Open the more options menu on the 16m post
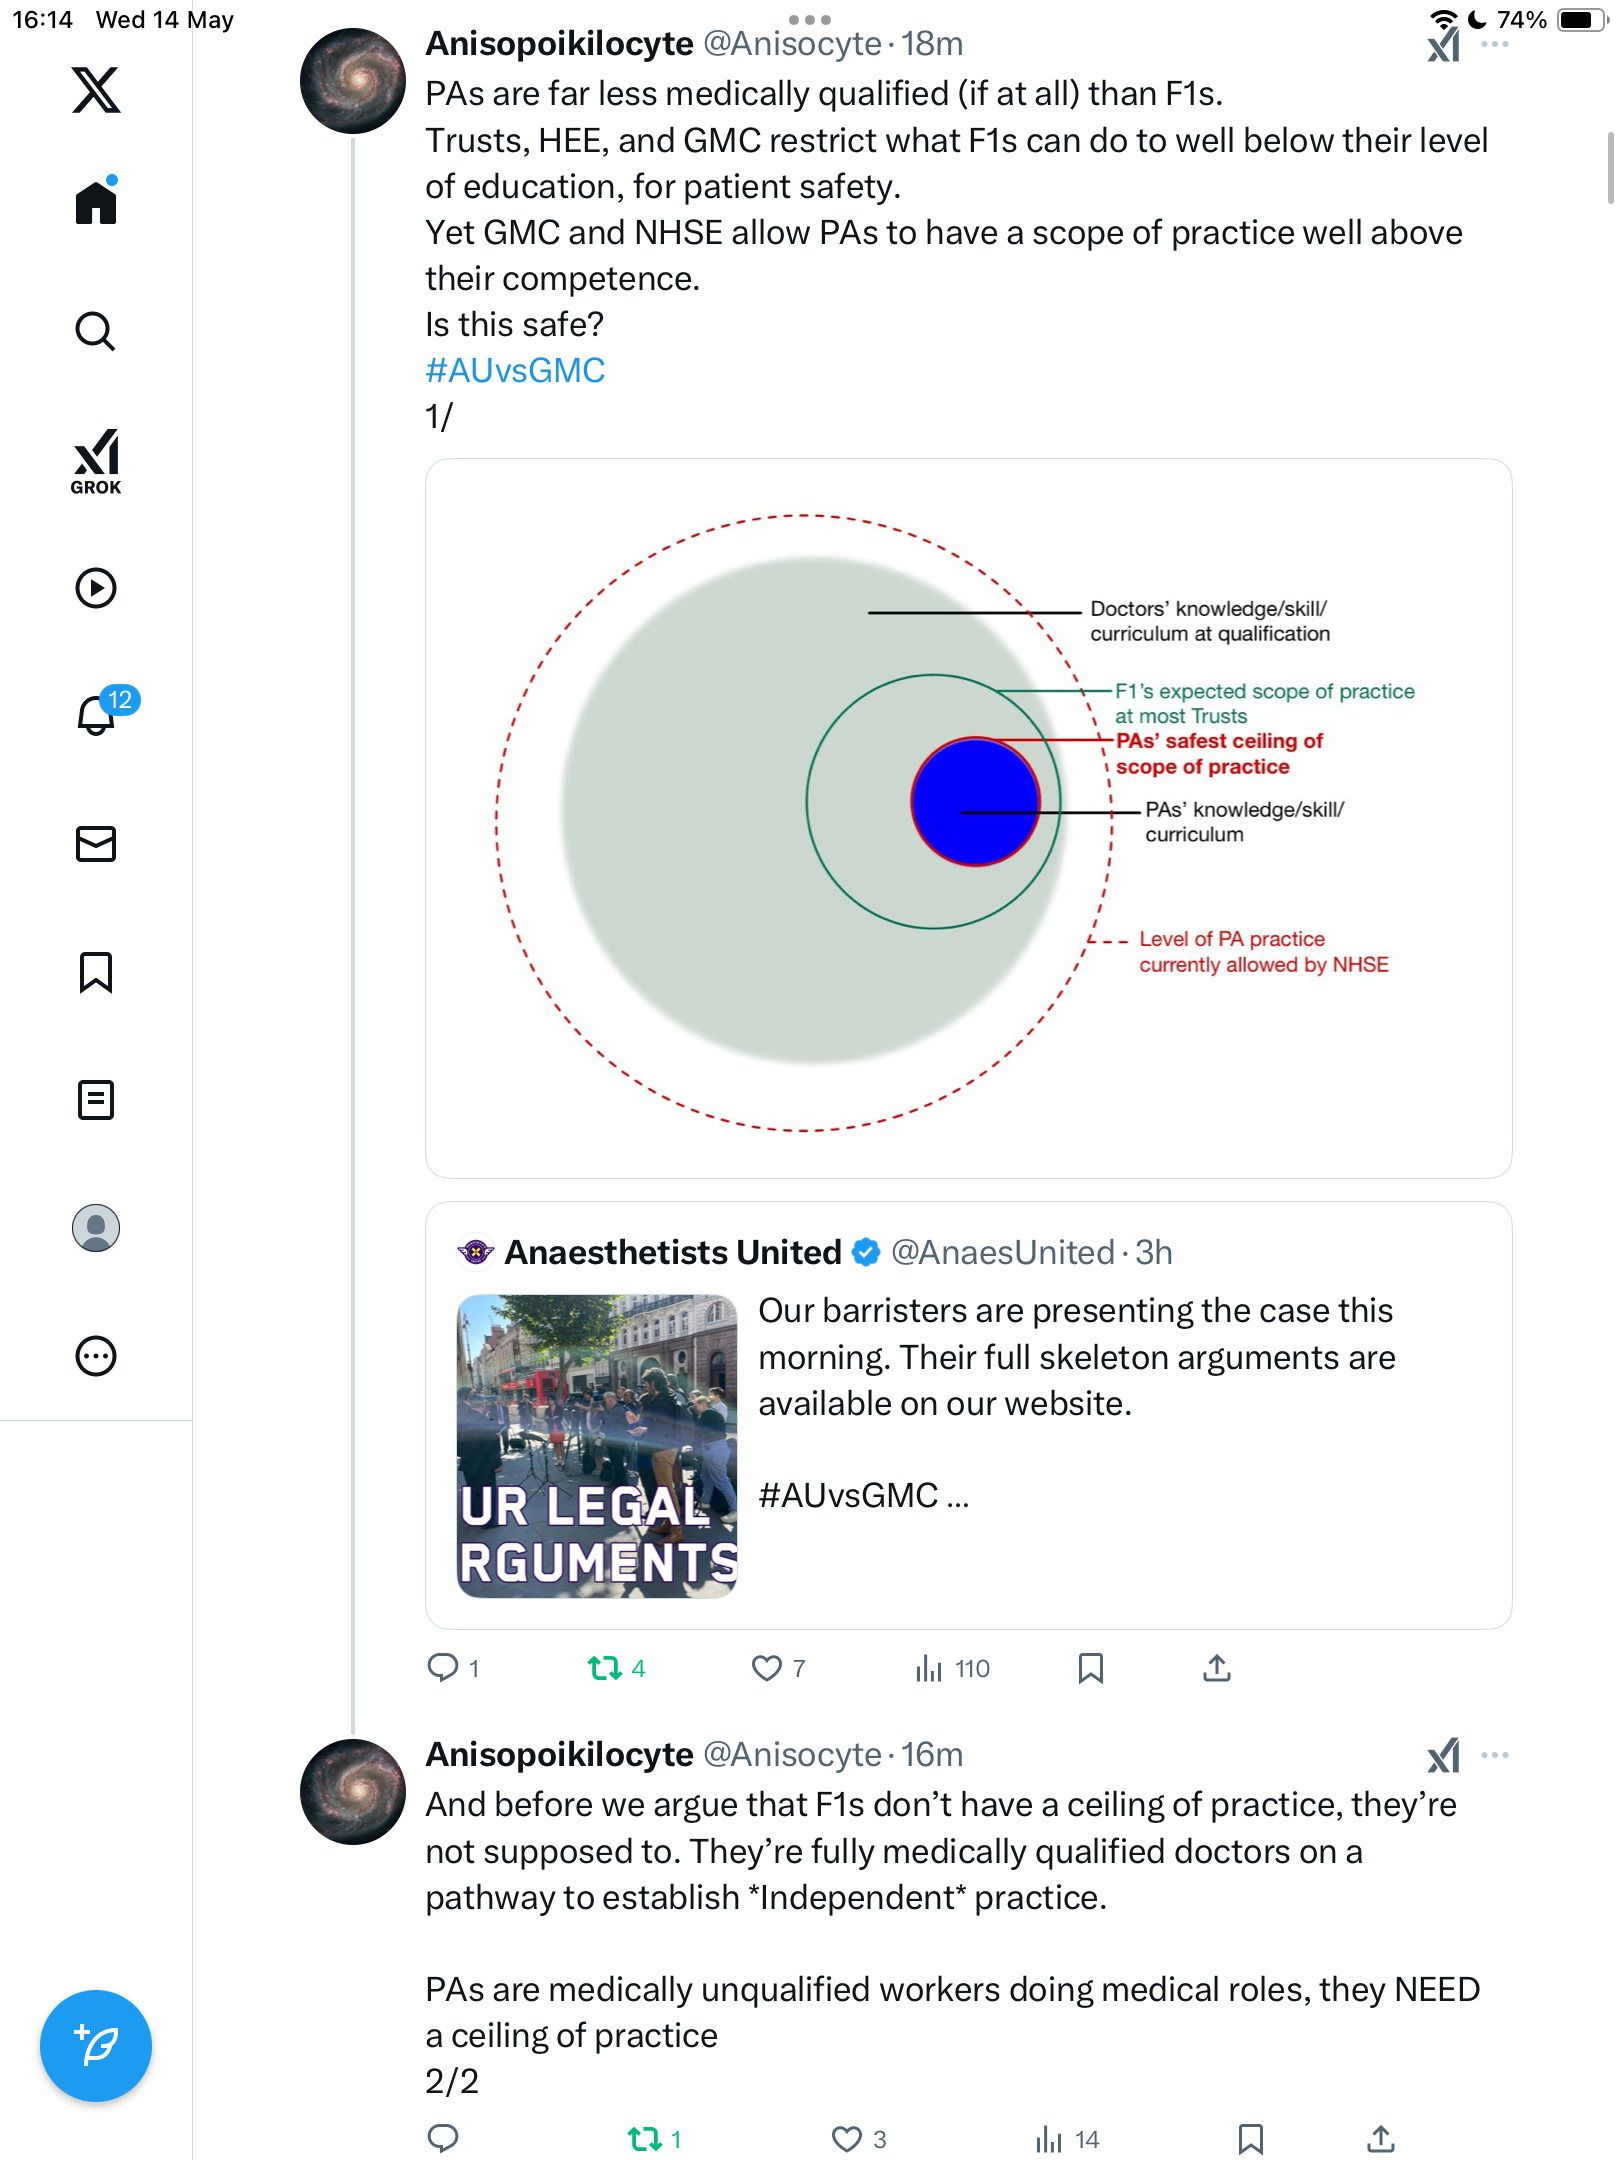The width and height of the screenshot is (1620, 2160). coord(1495,1755)
